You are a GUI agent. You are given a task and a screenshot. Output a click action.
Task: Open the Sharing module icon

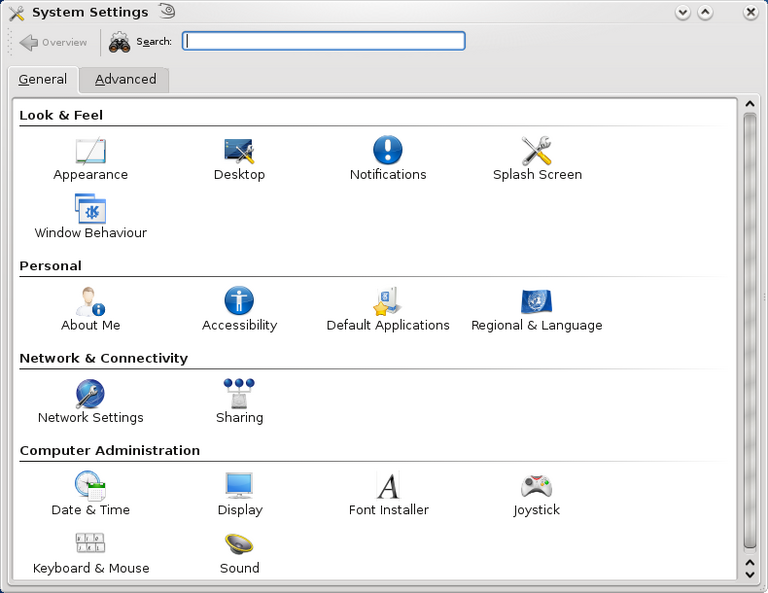(239, 393)
